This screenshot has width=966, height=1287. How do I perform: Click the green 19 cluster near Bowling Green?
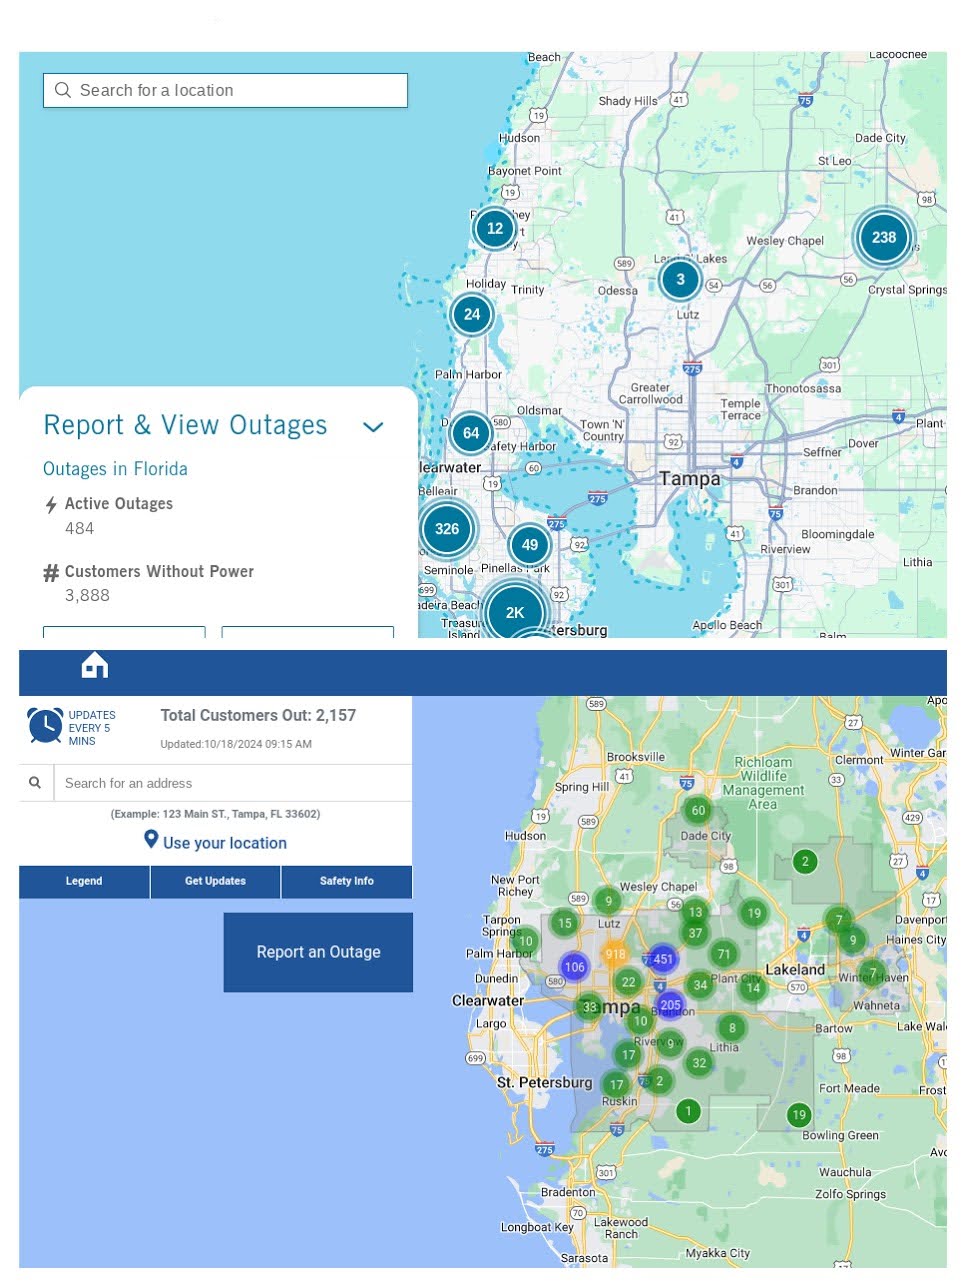tap(799, 1115)
